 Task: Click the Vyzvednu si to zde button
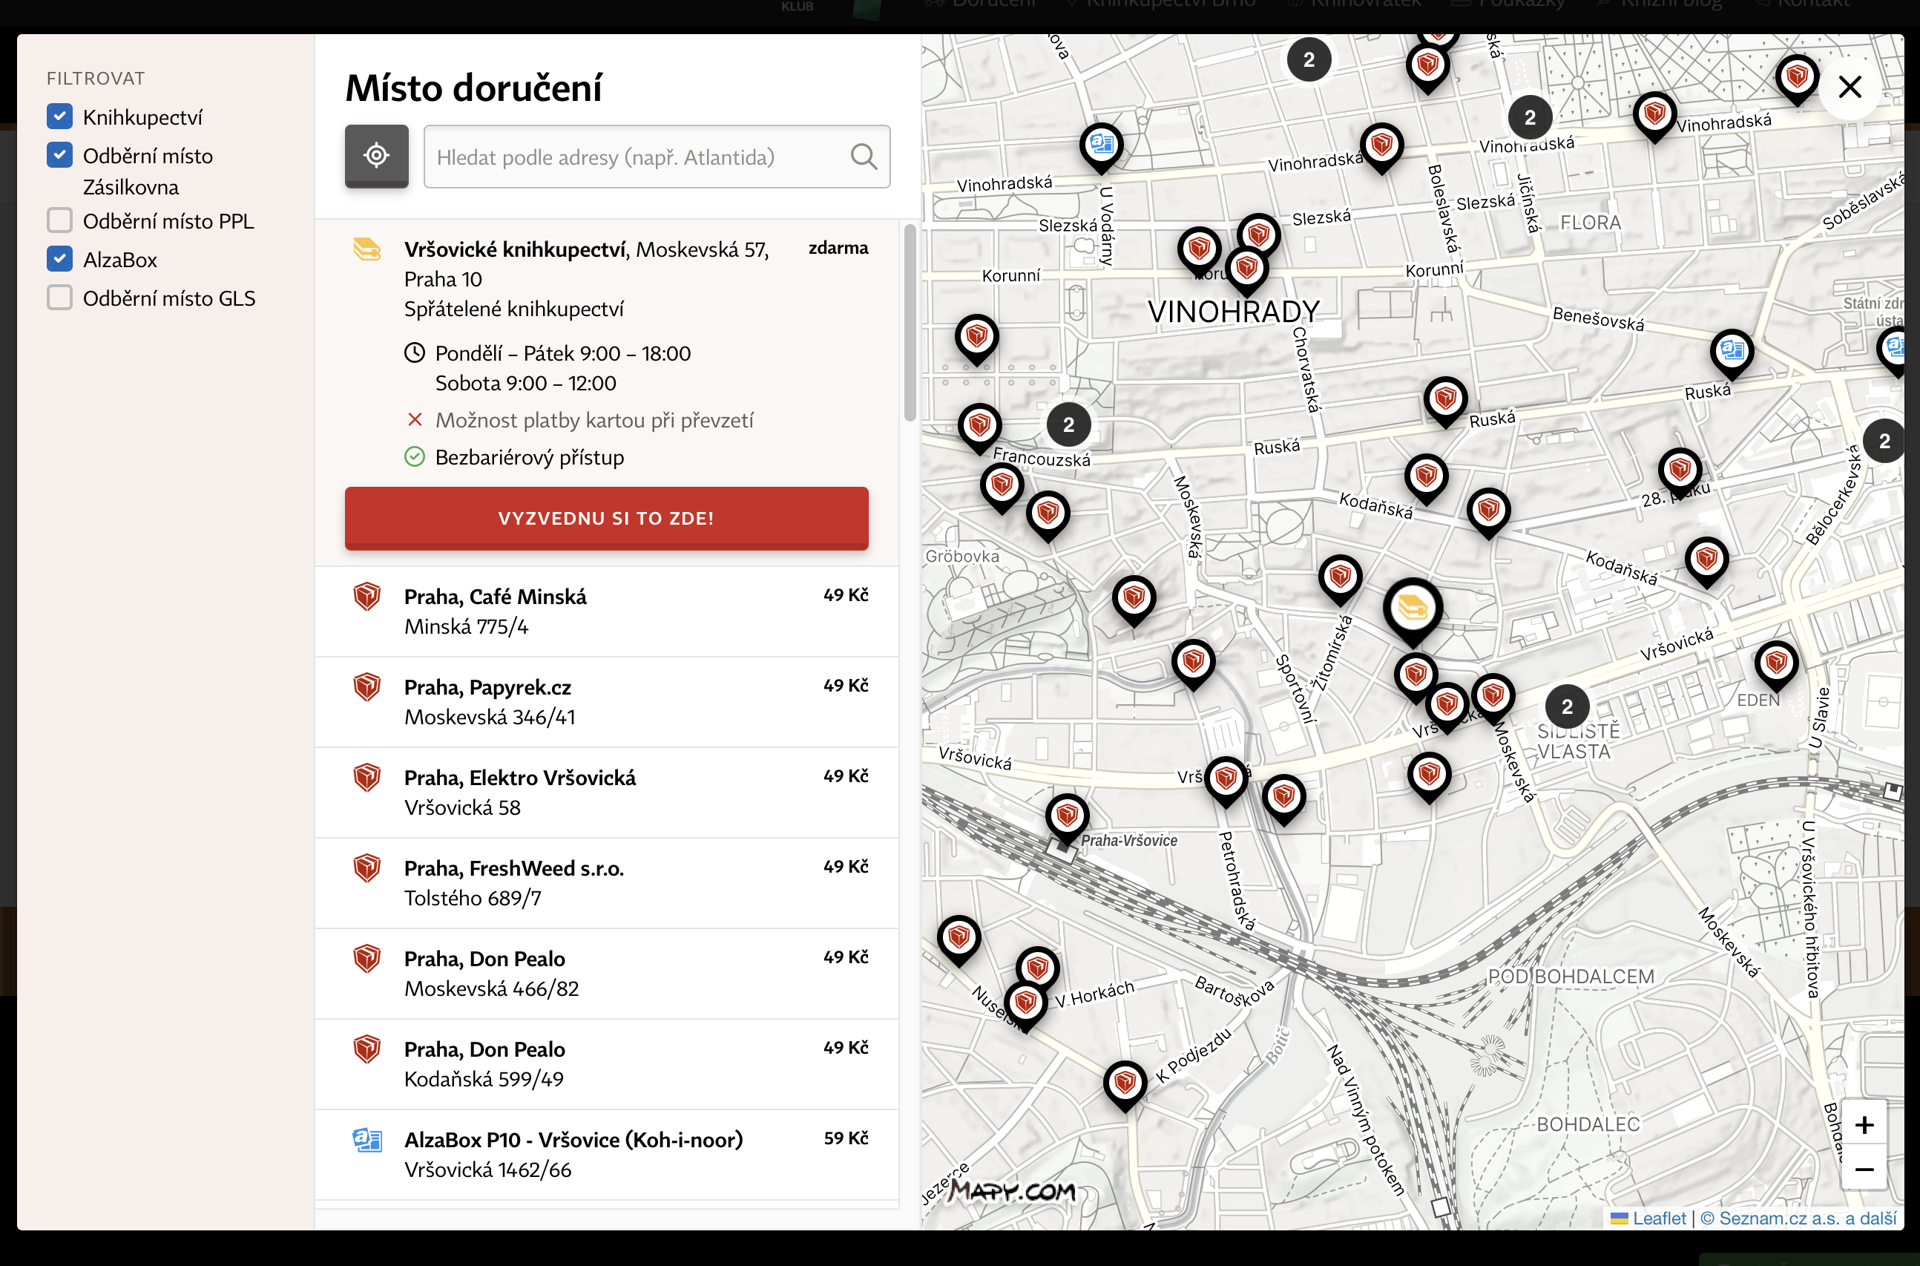(606, 518)
